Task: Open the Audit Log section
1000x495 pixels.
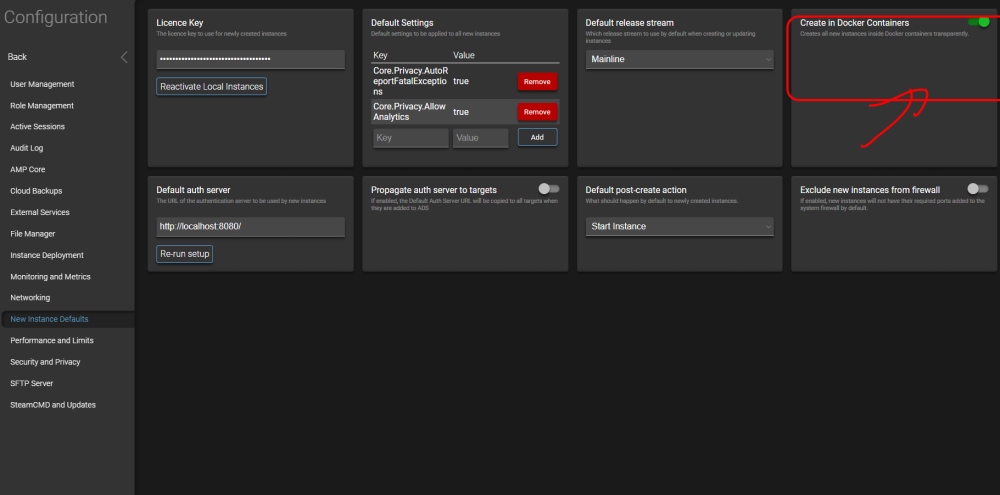Action: [x=27, y=148]
